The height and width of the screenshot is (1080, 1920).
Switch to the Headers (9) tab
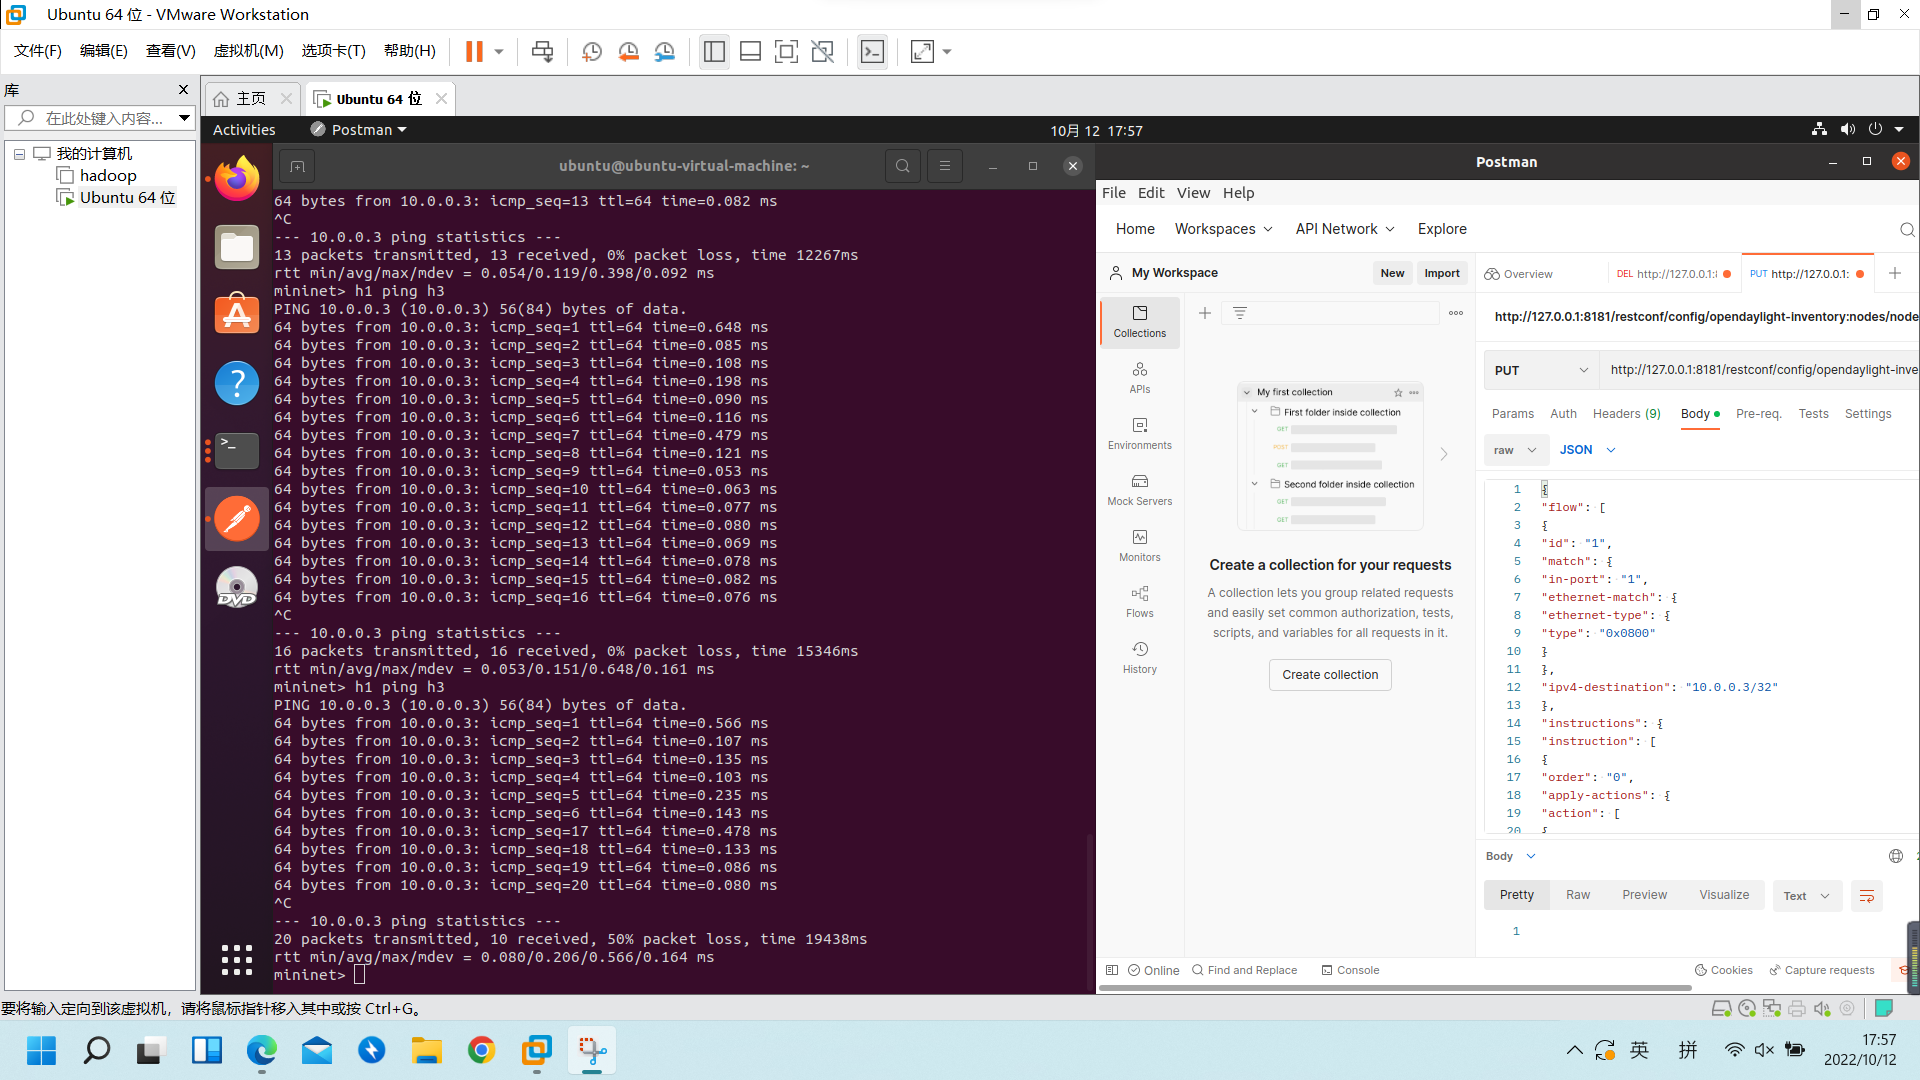point(1626,414)
